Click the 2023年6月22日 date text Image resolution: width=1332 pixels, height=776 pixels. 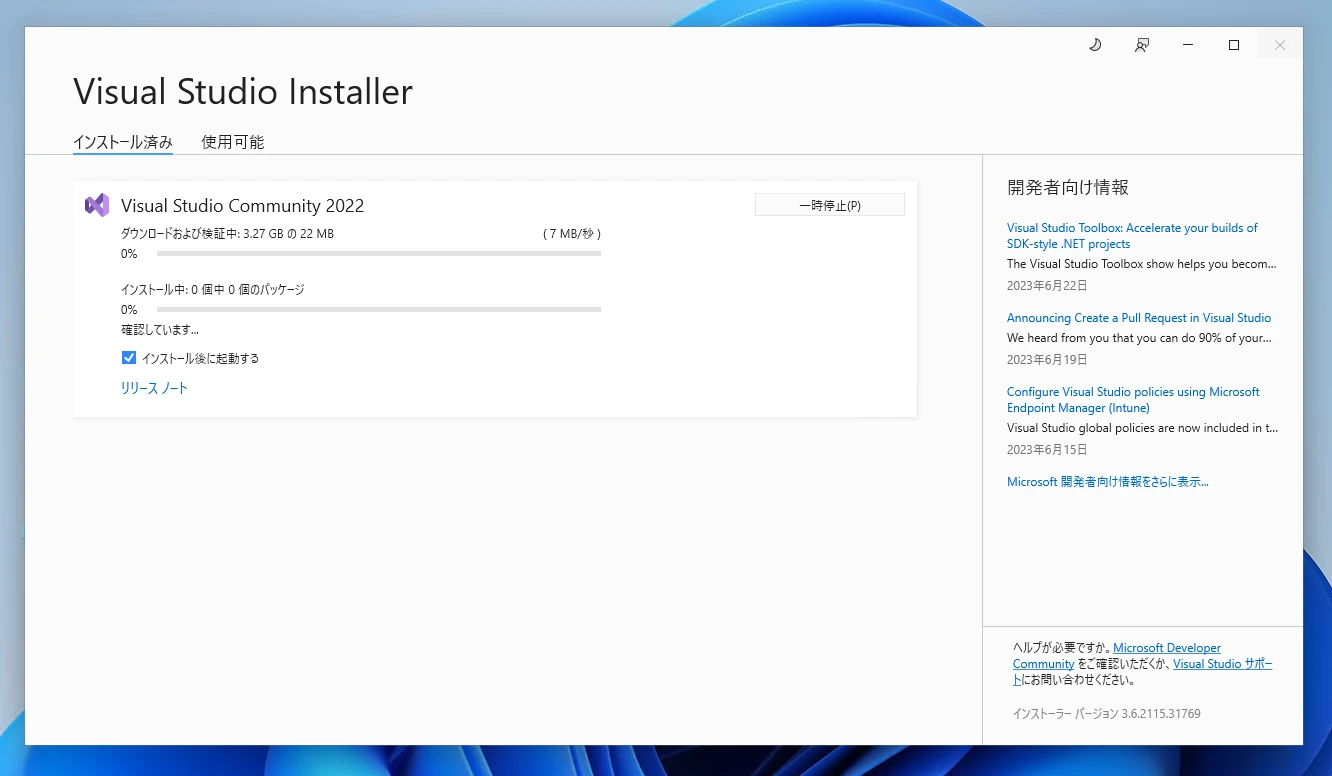(x=1047, y=286)
